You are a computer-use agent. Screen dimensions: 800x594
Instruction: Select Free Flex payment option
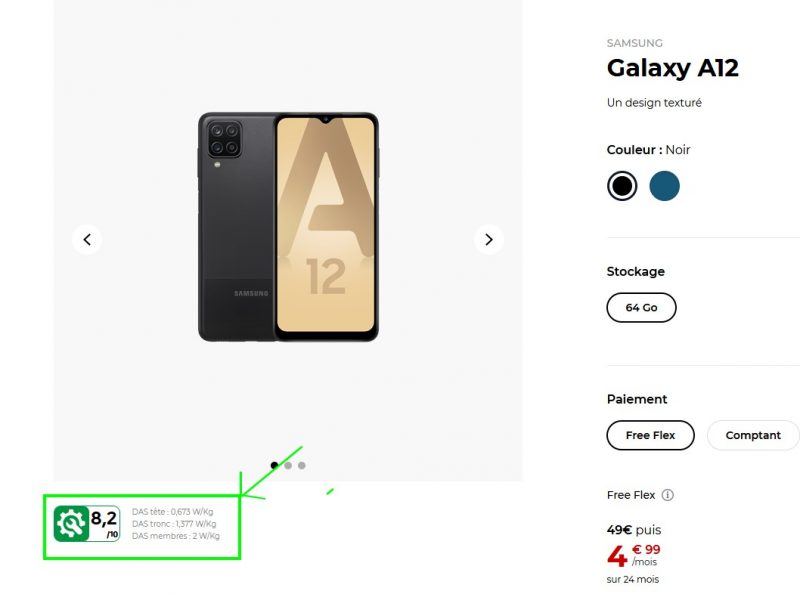click(650, 435)
